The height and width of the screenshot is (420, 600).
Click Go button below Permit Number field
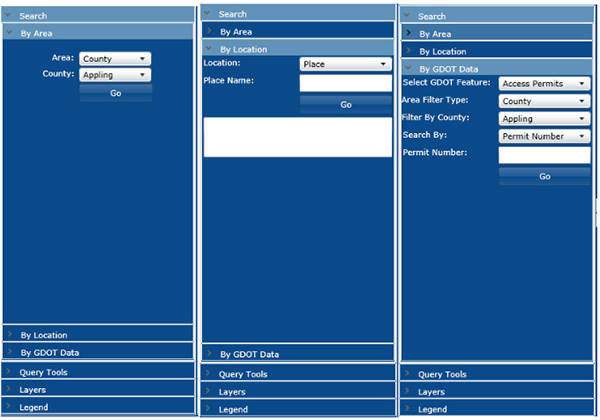click(x=545, y=176)
